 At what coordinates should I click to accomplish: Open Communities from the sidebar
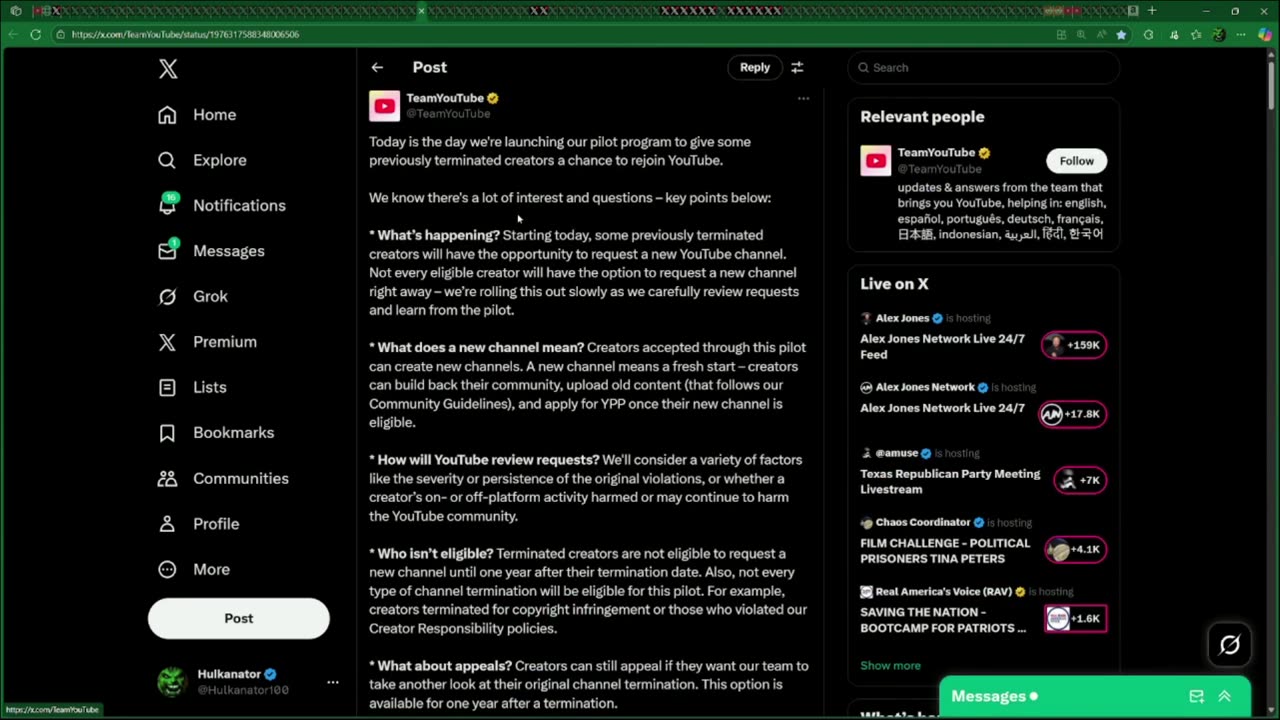click(241, 478)
